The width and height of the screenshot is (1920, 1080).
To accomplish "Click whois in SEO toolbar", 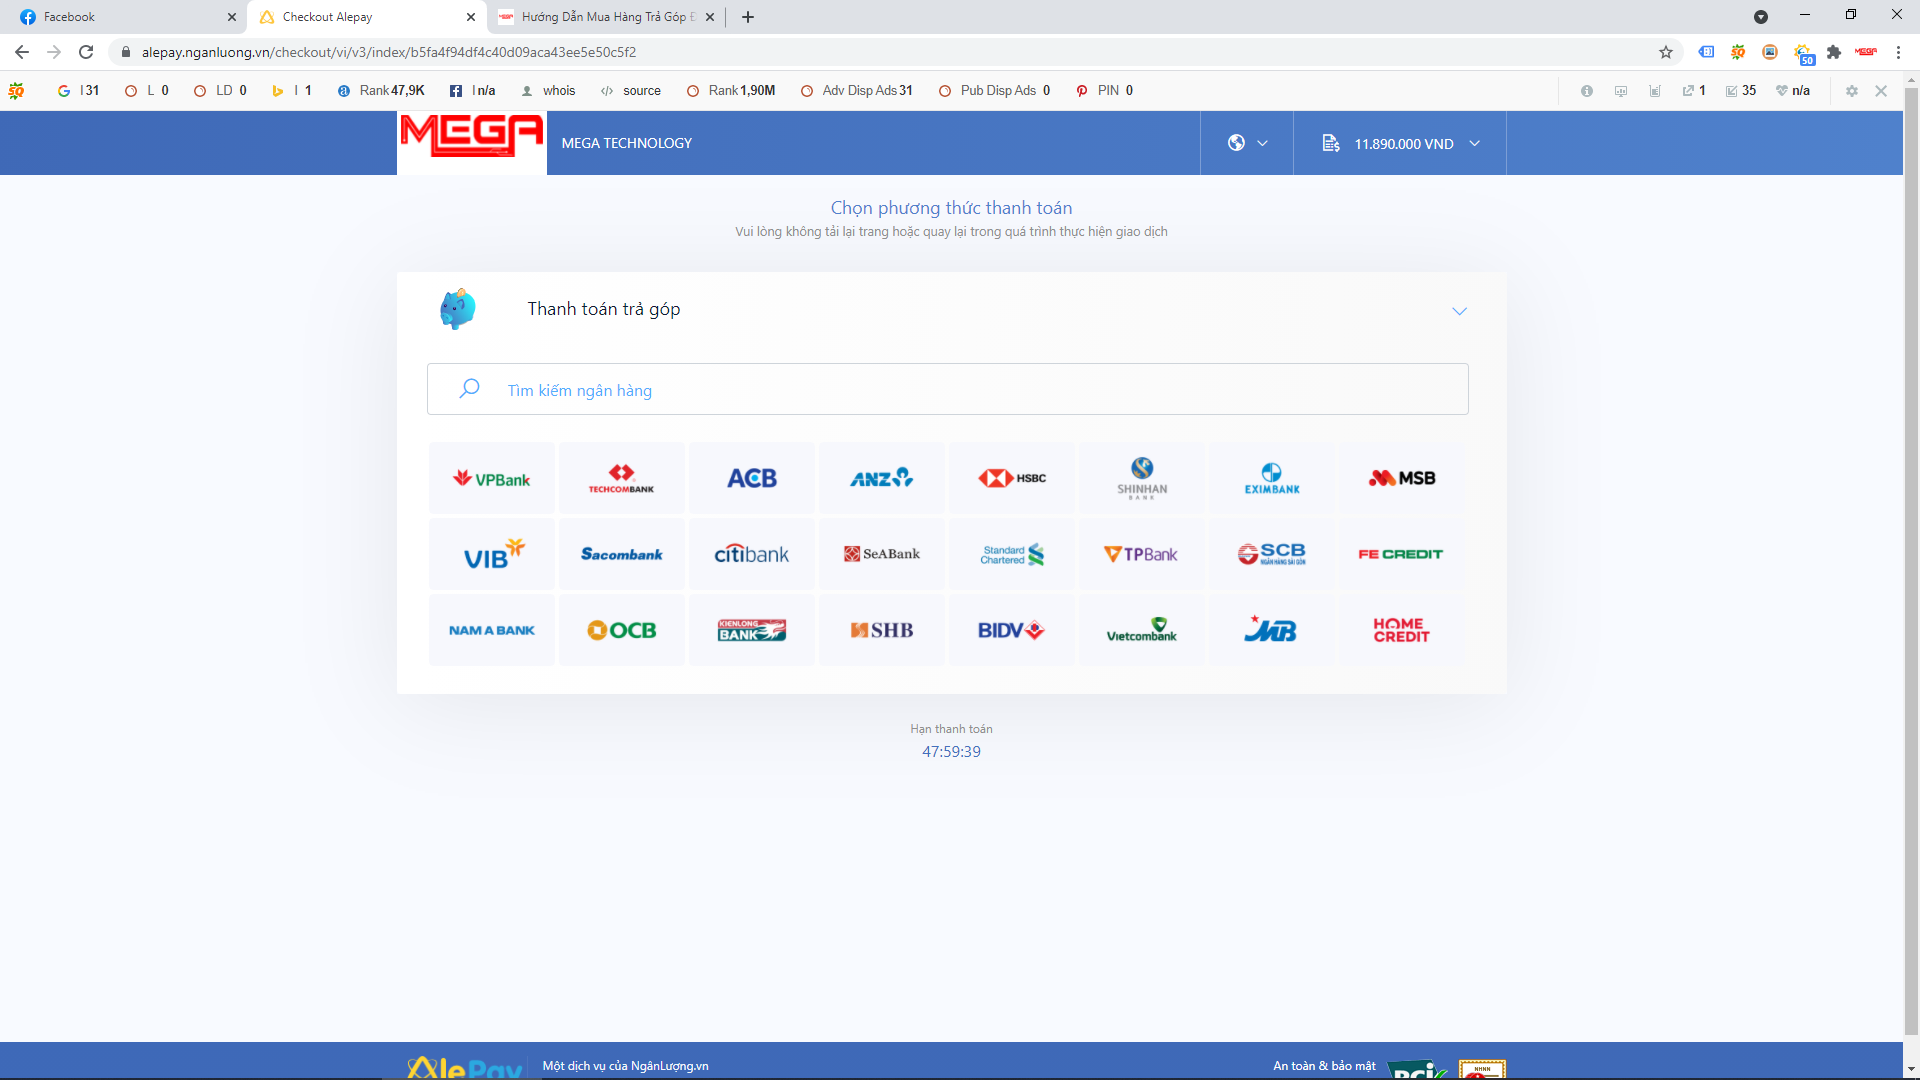I will coord(548,90).
